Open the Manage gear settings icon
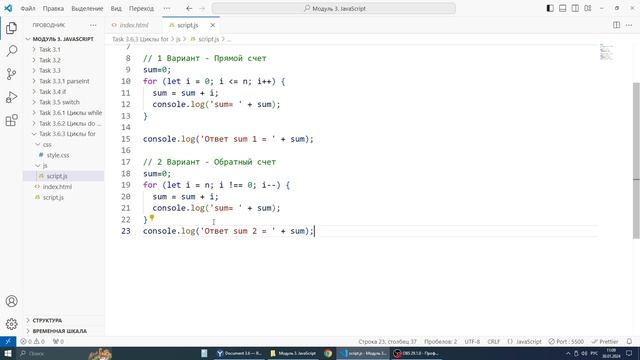The width and height of the screenshot is (640, 360). 11,324
